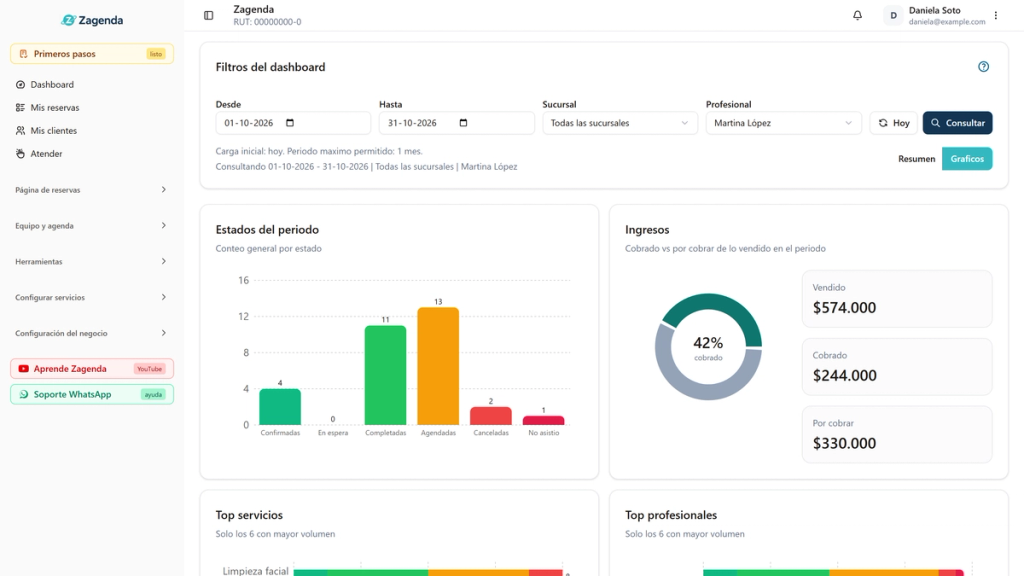Open the Profesional dropdown
The image size is (1024, 576).
783,123
